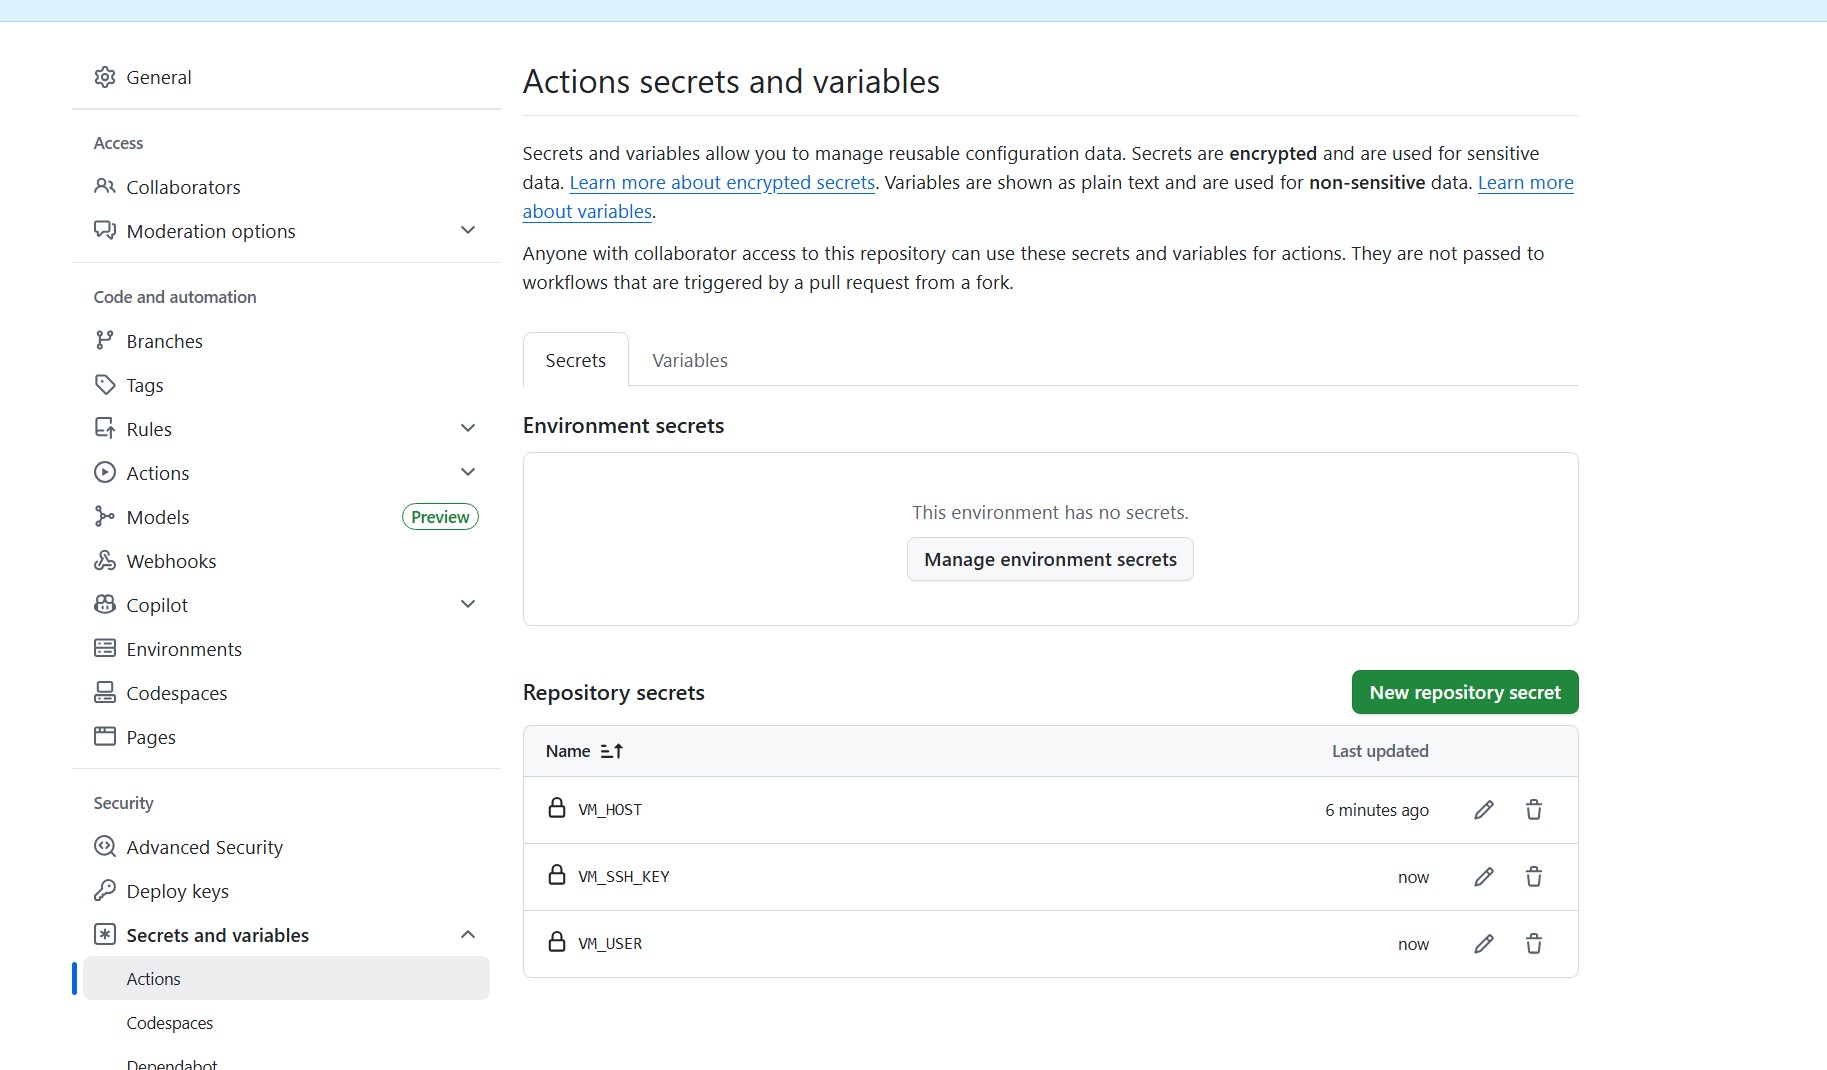The height and width of the screenshot is (1070, 1827).
Task: Delete the VM_HOST secret via trash icon
Action: point(1534,810)
